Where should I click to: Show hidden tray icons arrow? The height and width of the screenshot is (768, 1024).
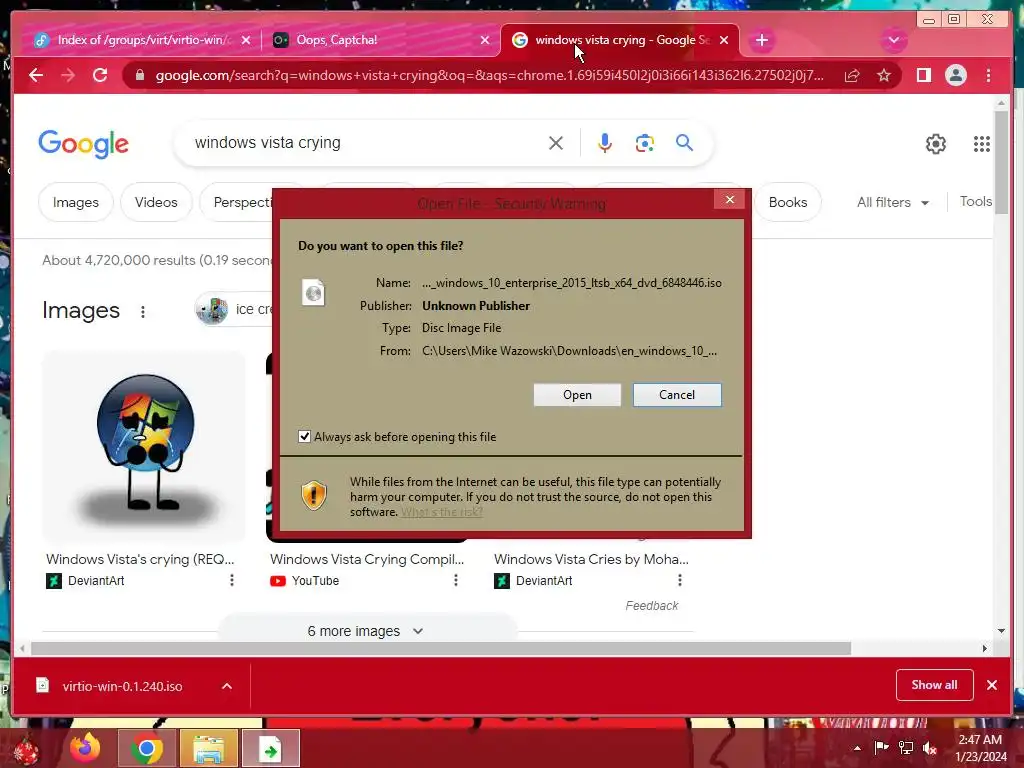pos(857,748)
